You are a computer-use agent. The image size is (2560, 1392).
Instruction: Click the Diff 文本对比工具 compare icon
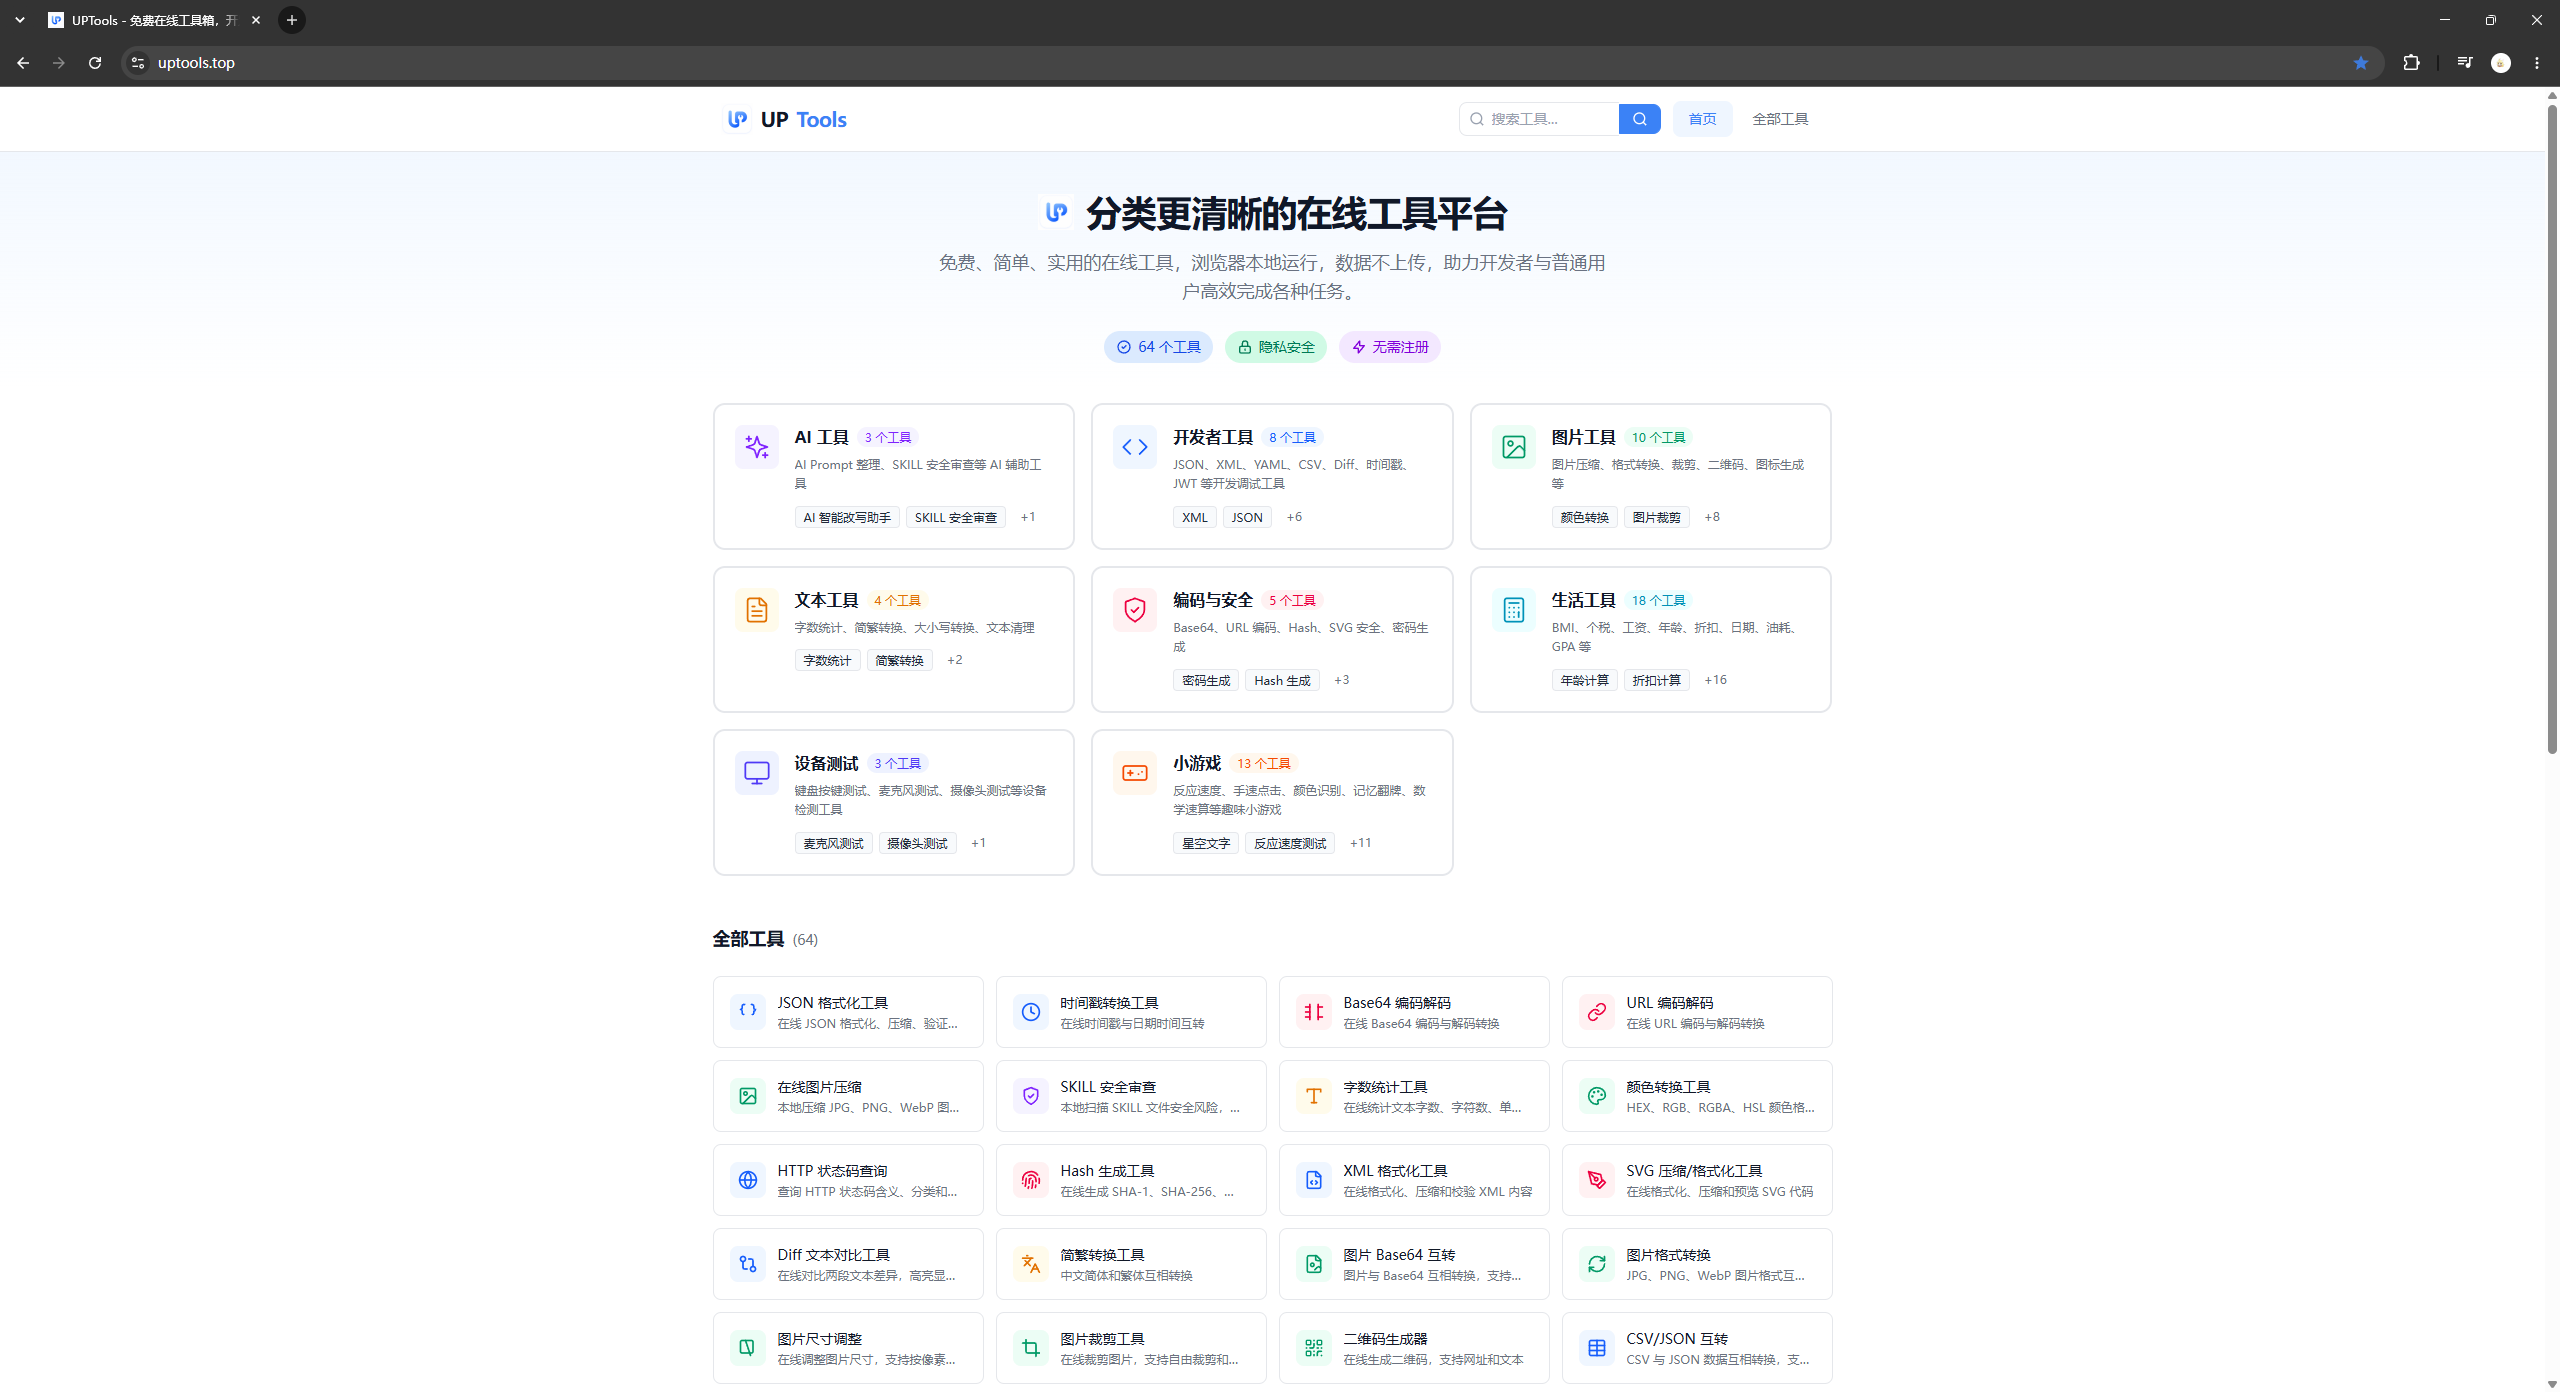[747, 1263]
